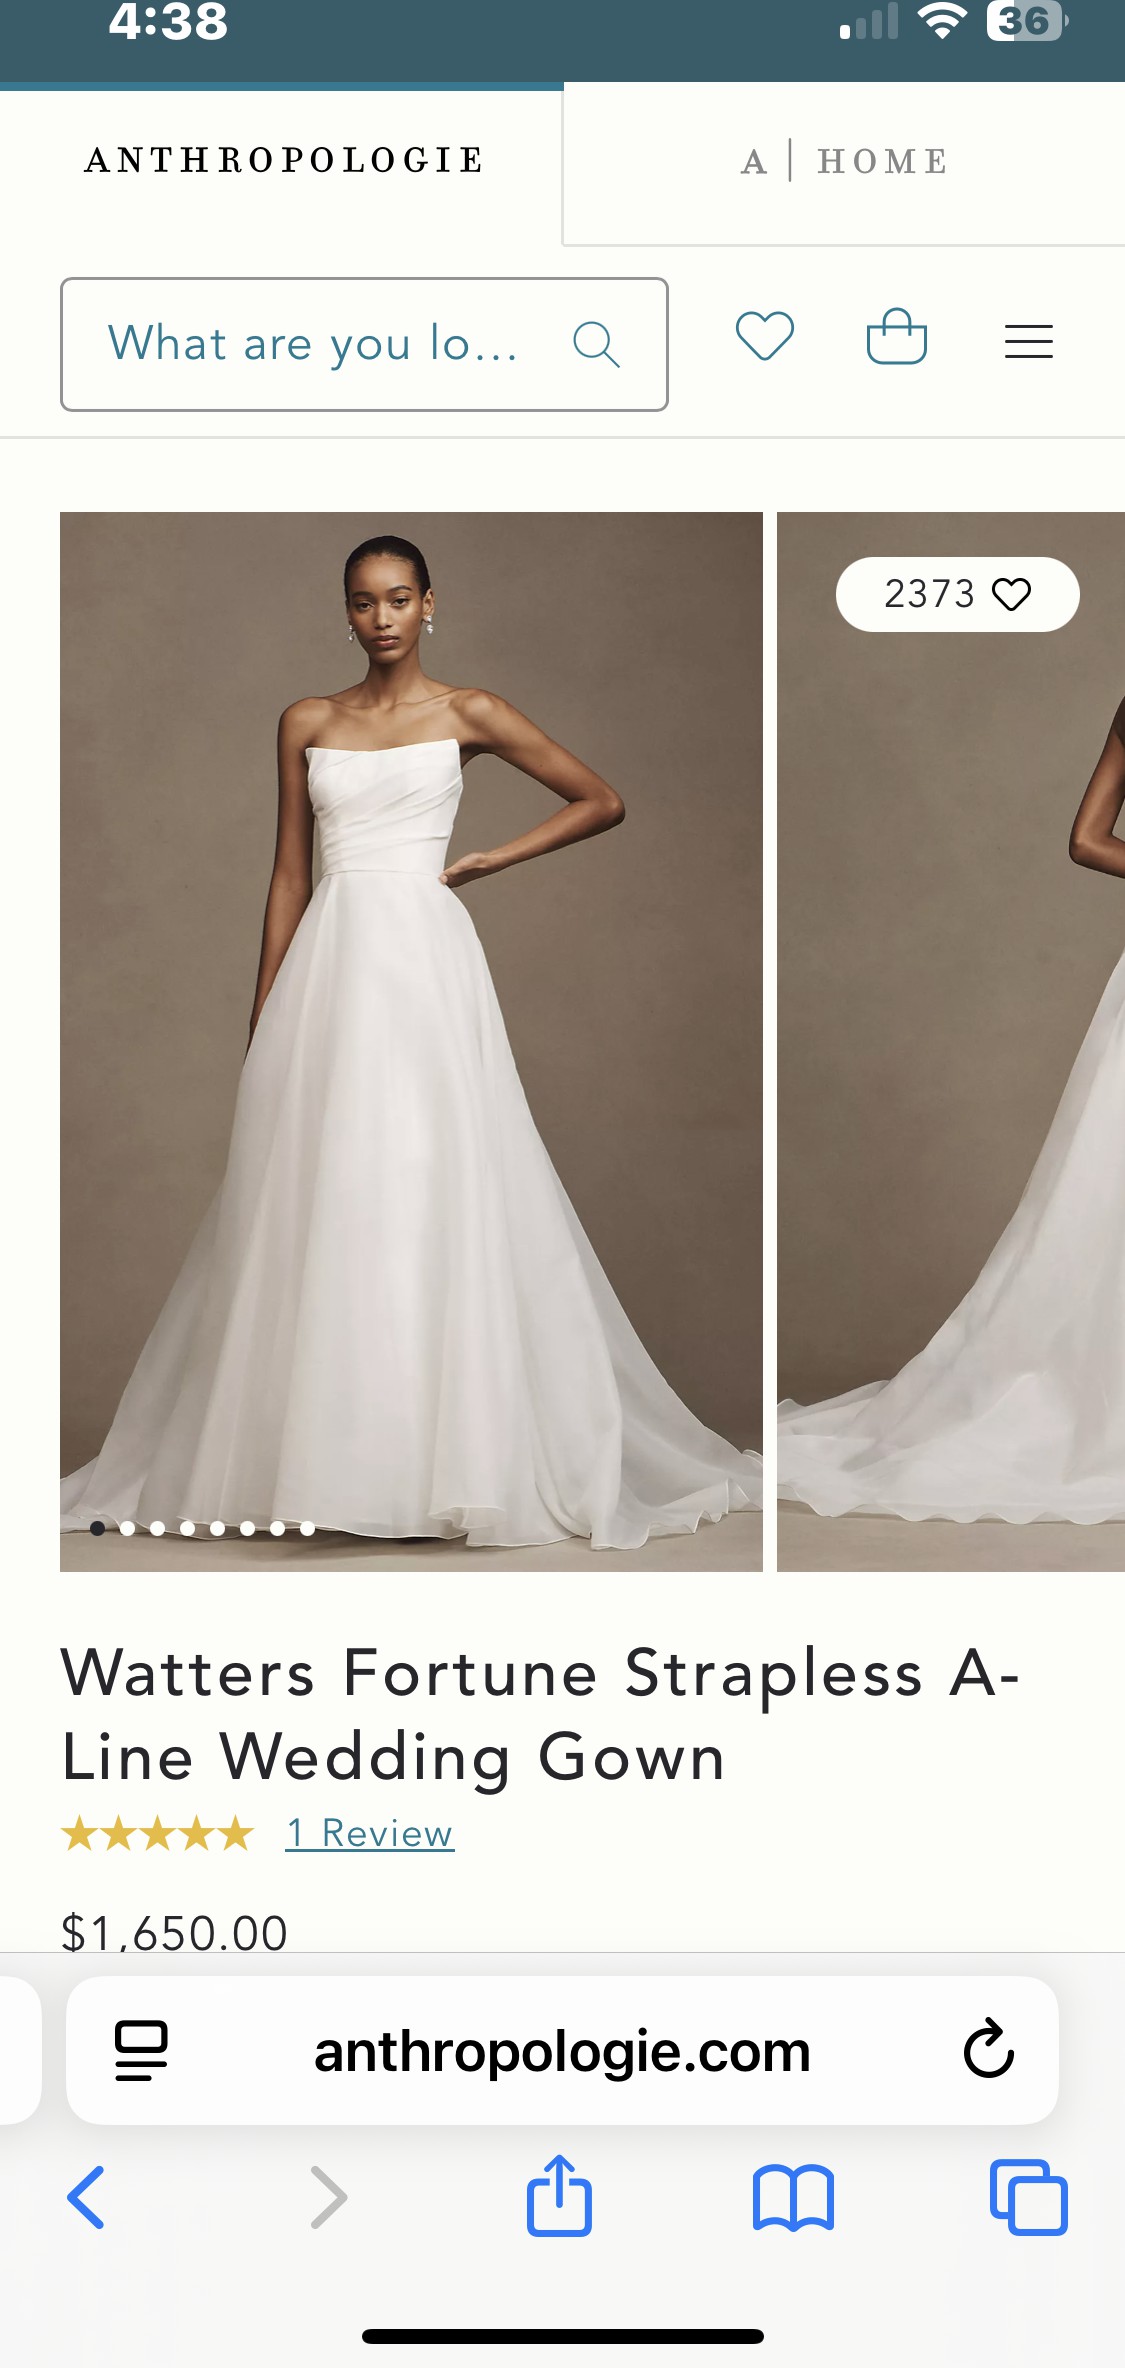1125x2368 pixels.
Task: Open Safari bookmarks book icon
Action: pyautogui.click(x=794, y=2198)
